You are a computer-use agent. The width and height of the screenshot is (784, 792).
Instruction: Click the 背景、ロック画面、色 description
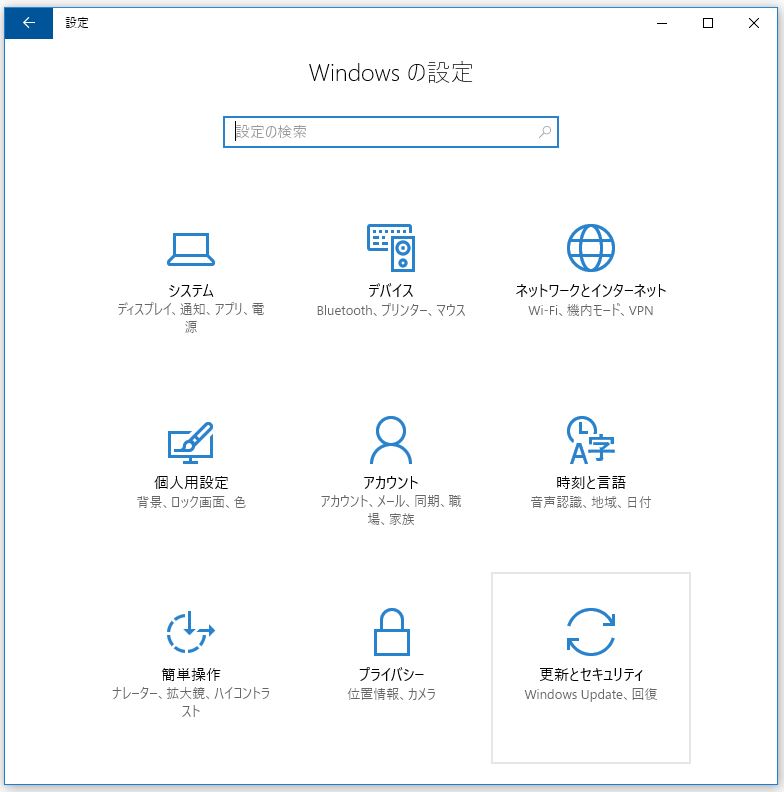click(x=191, y=502)
